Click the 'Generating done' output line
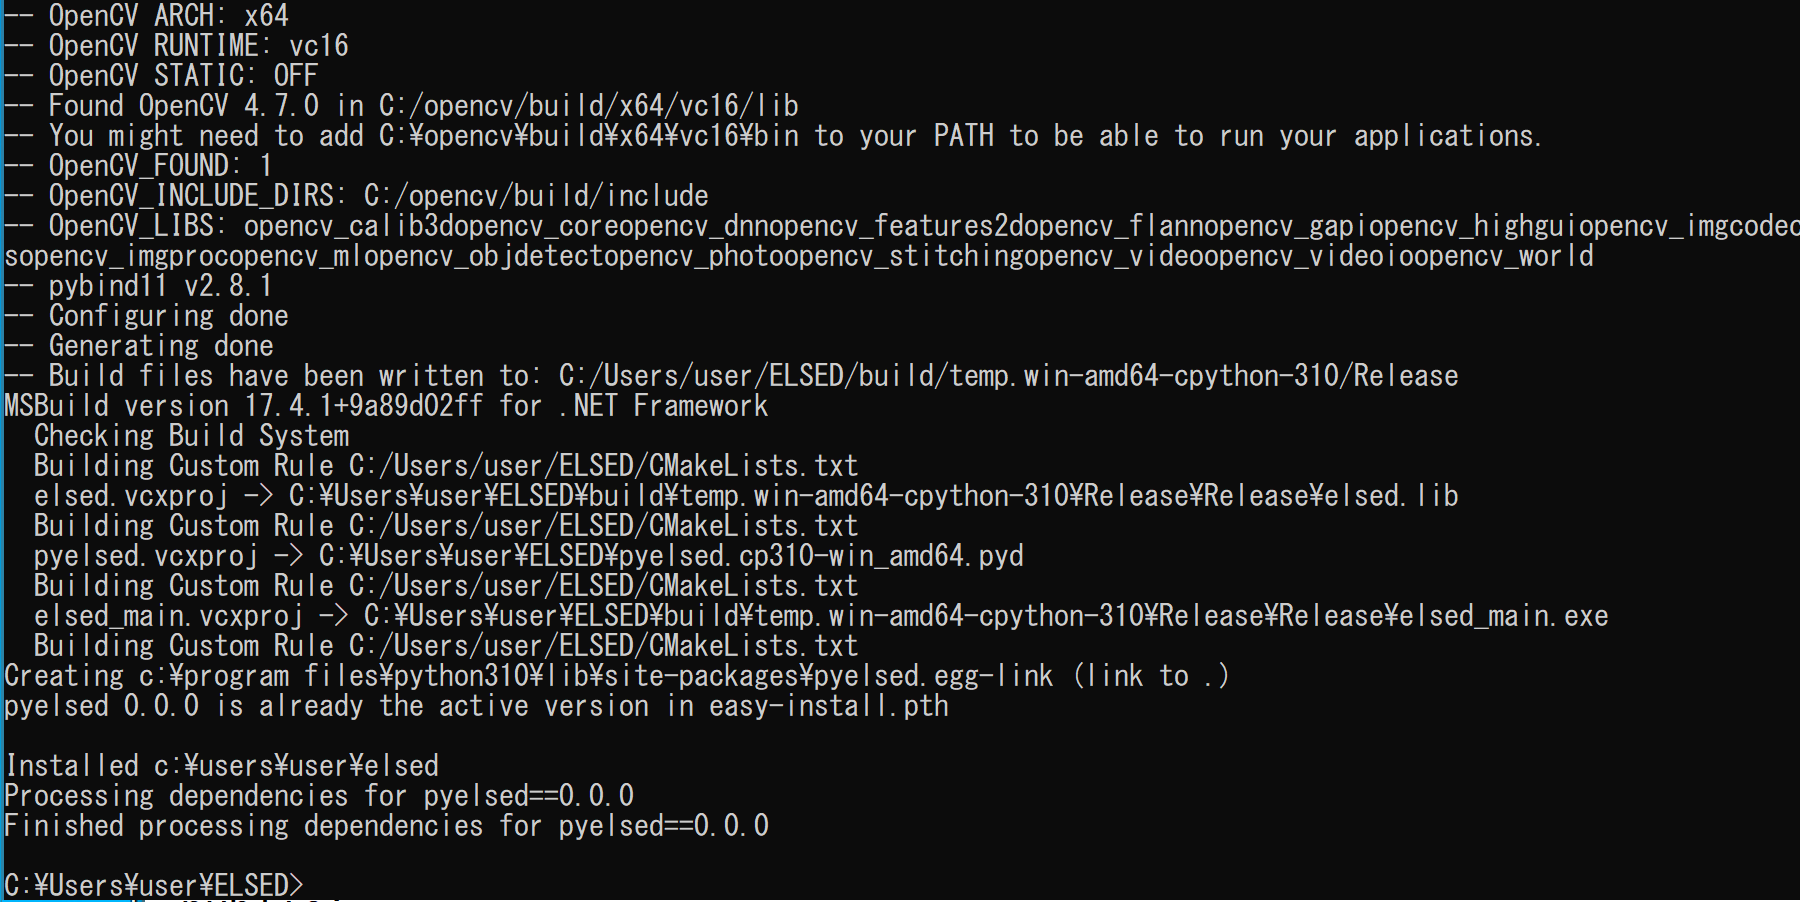1800x902 pixels. click(139, 346)
